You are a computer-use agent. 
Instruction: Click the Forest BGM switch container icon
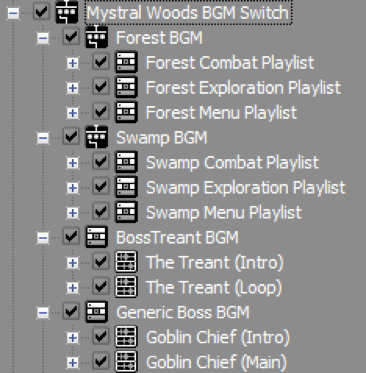[97, 37]
